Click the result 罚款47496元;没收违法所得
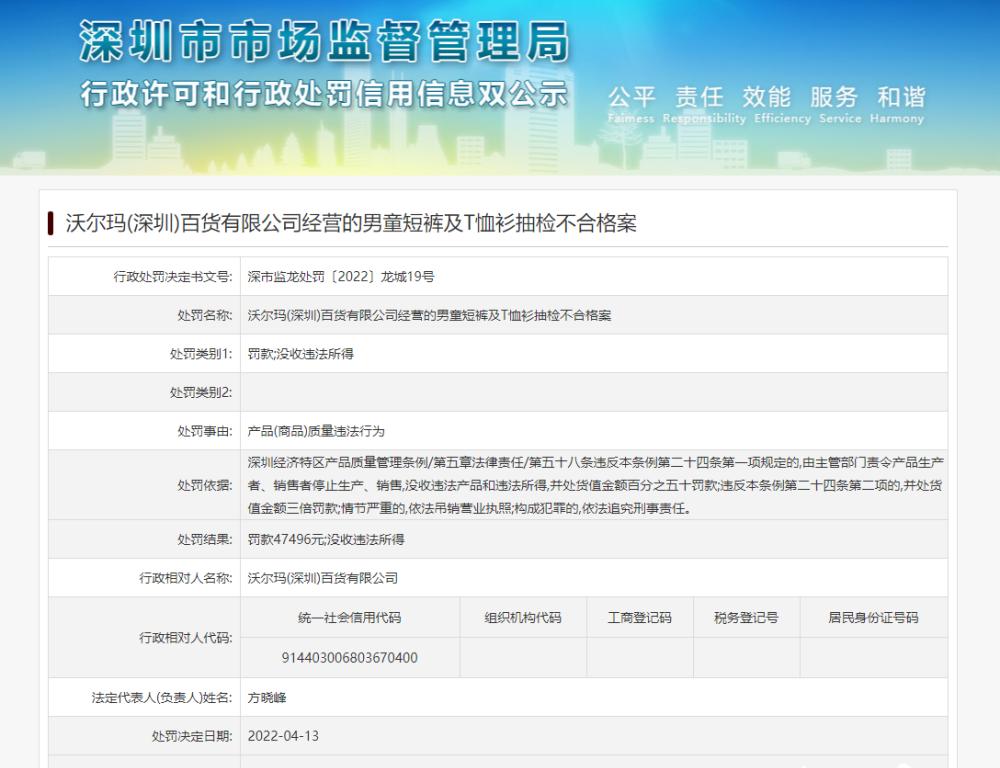Image resolution: width=1000 pixels, height=768 pixels. (326, 540)
